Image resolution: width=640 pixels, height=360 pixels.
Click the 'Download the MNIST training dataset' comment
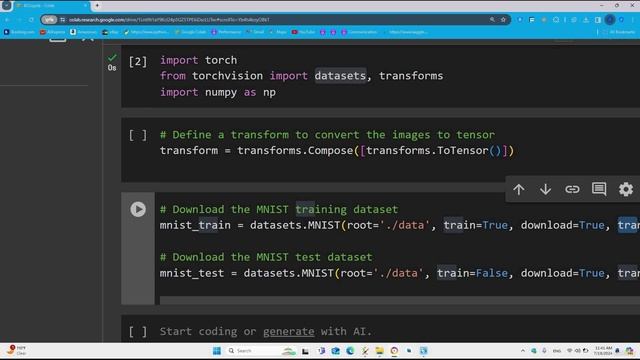(279, 209)
